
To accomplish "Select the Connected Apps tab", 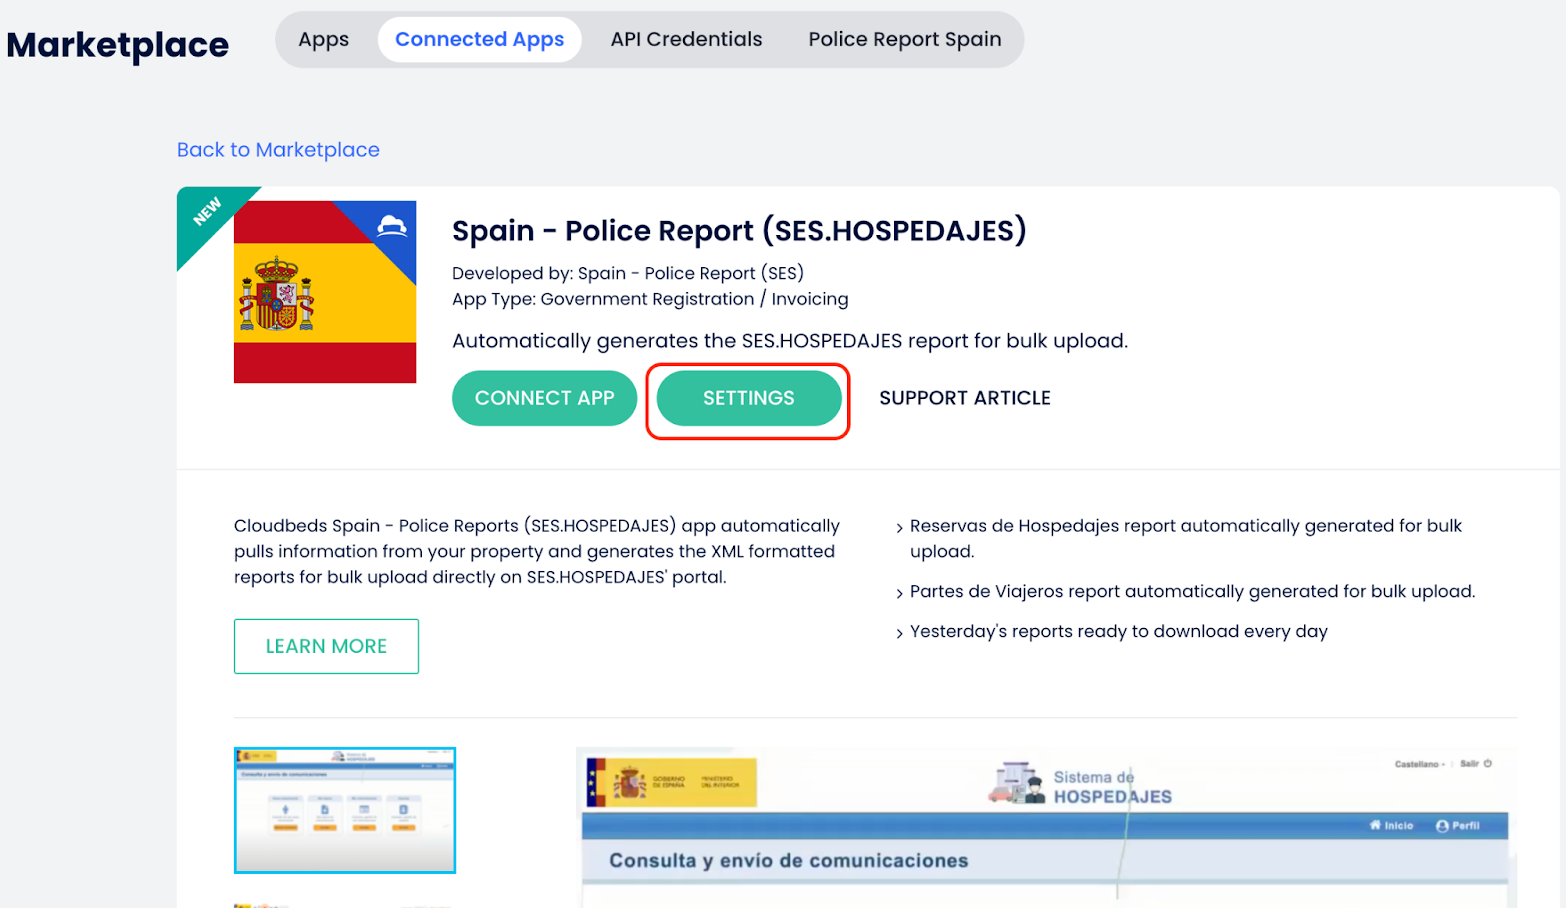I will 479,40.
